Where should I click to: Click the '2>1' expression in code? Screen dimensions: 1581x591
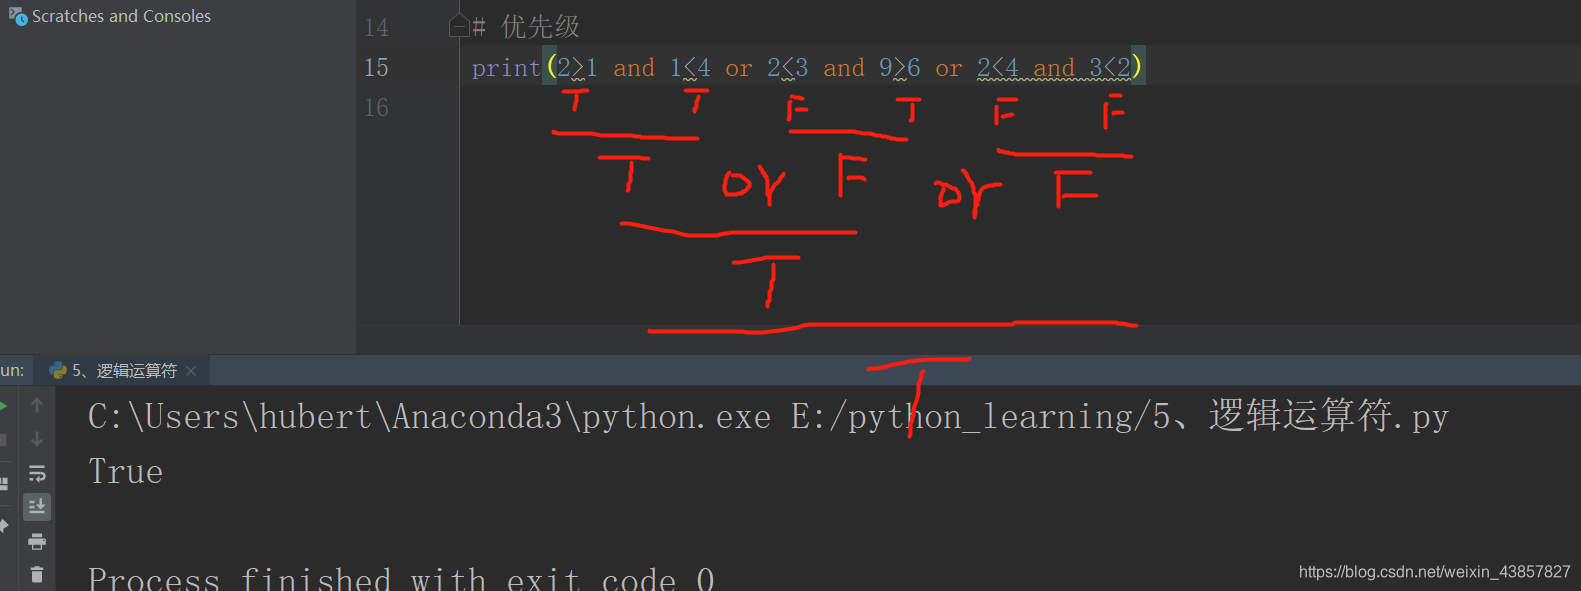click(577, 67)
